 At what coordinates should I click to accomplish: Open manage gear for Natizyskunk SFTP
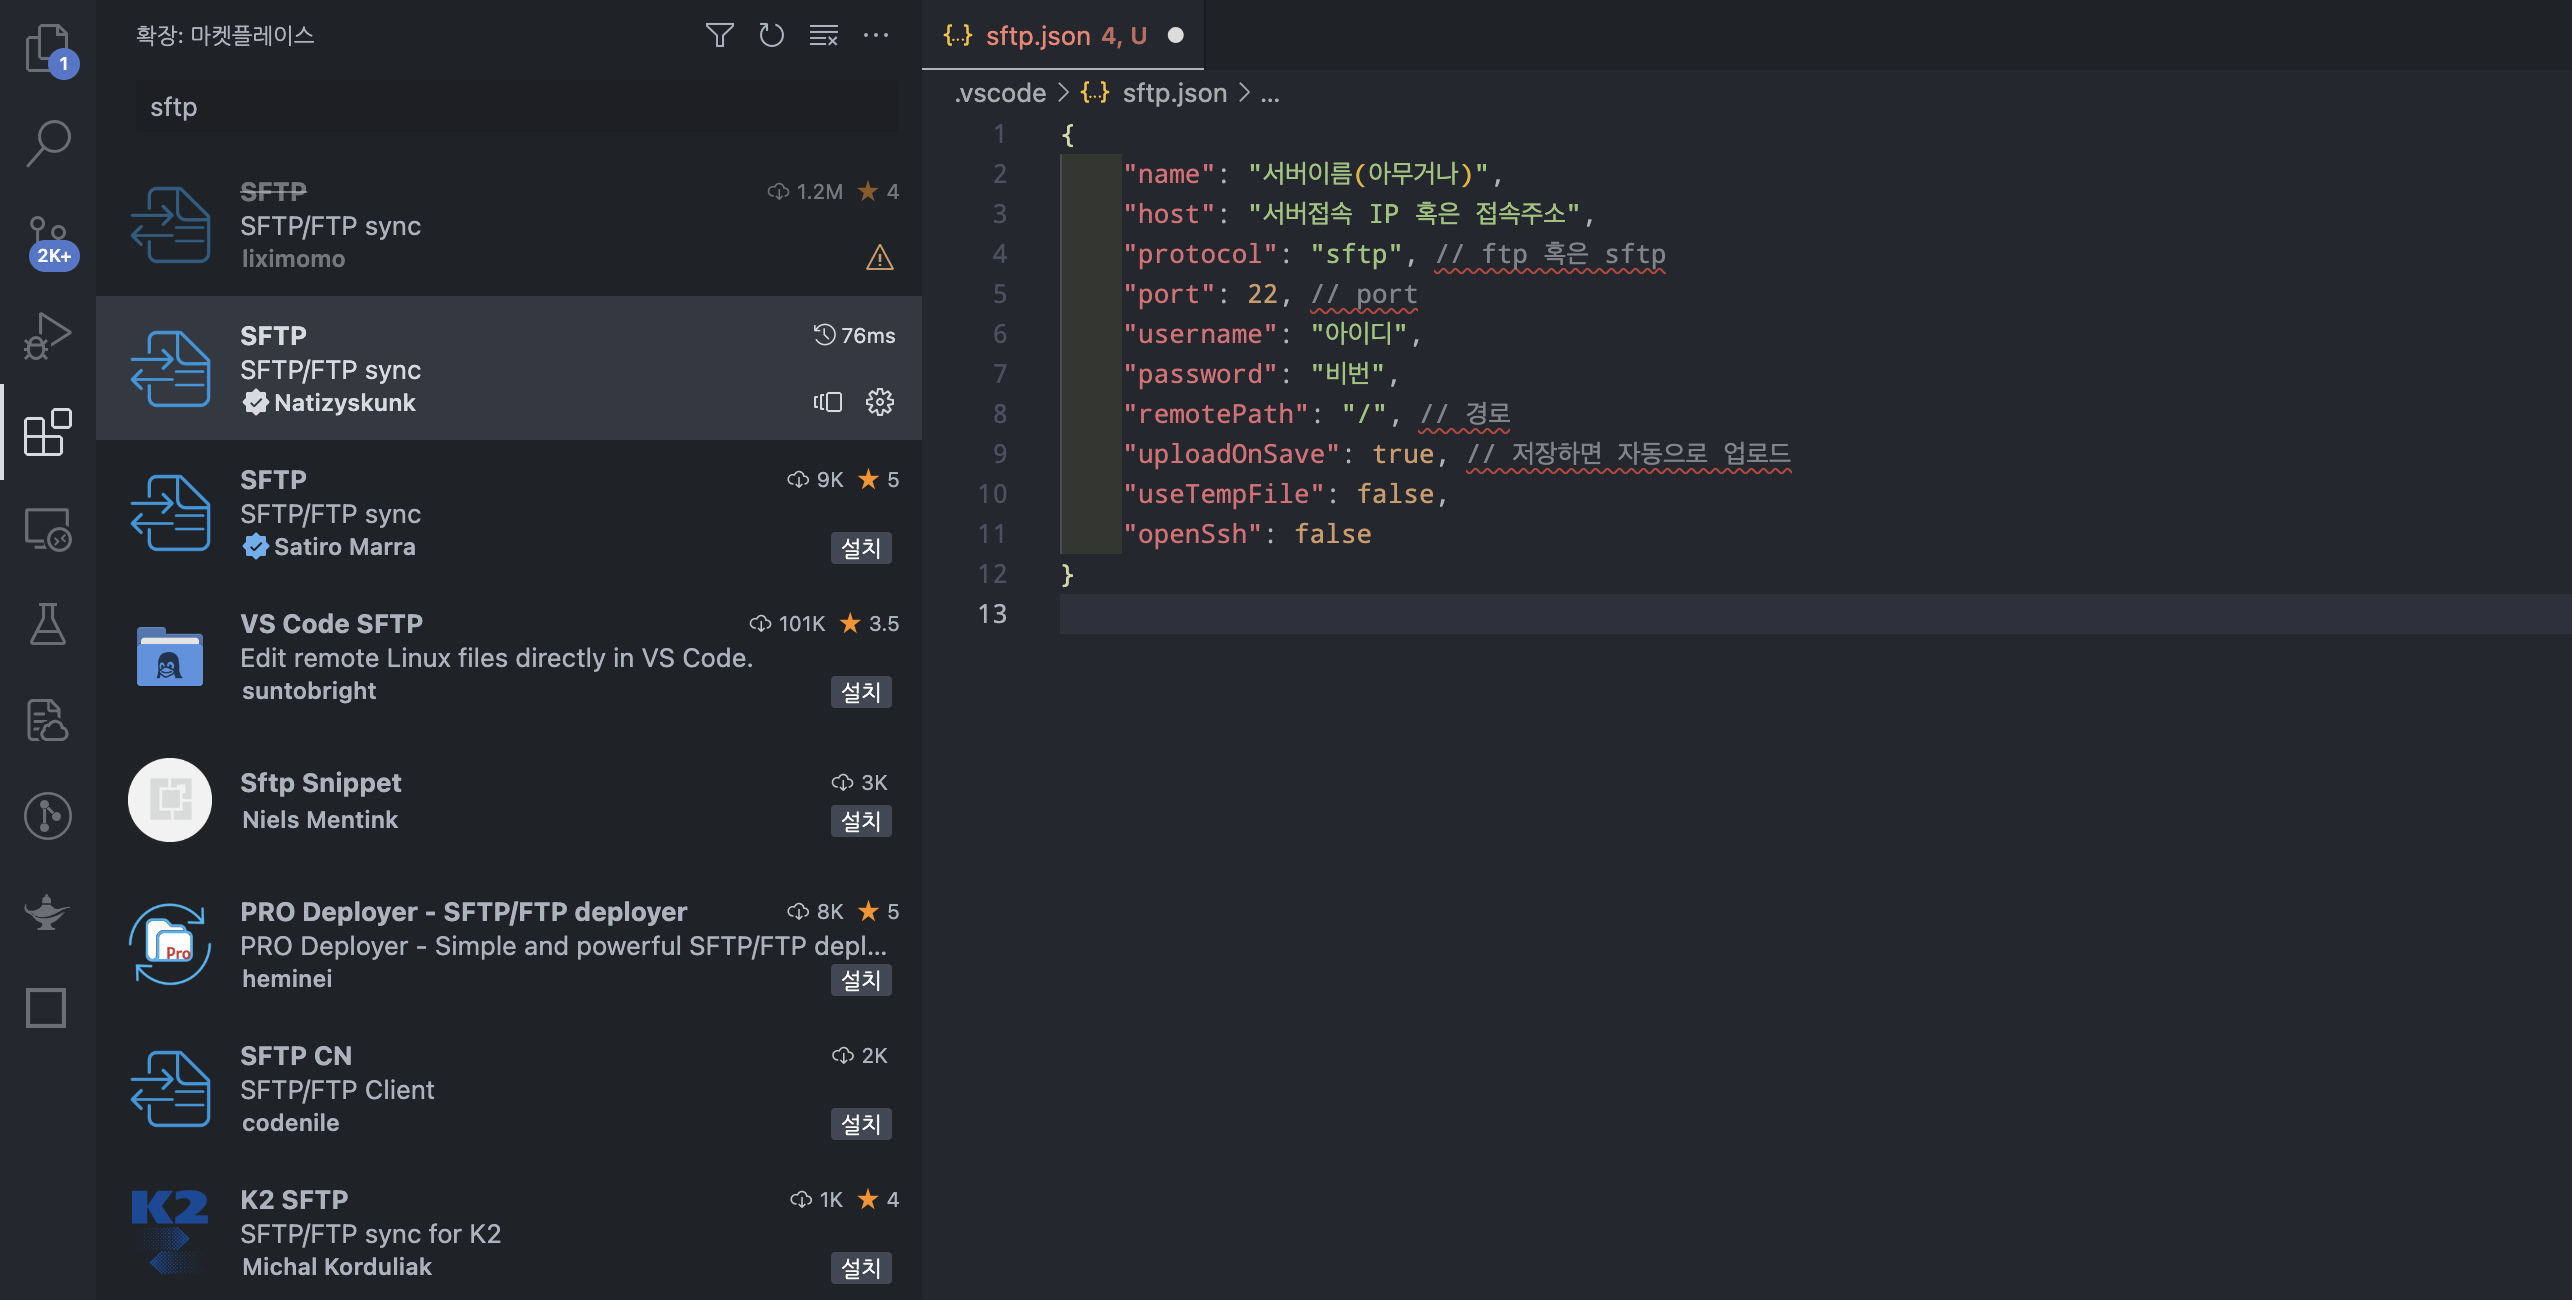coord(879,402)
